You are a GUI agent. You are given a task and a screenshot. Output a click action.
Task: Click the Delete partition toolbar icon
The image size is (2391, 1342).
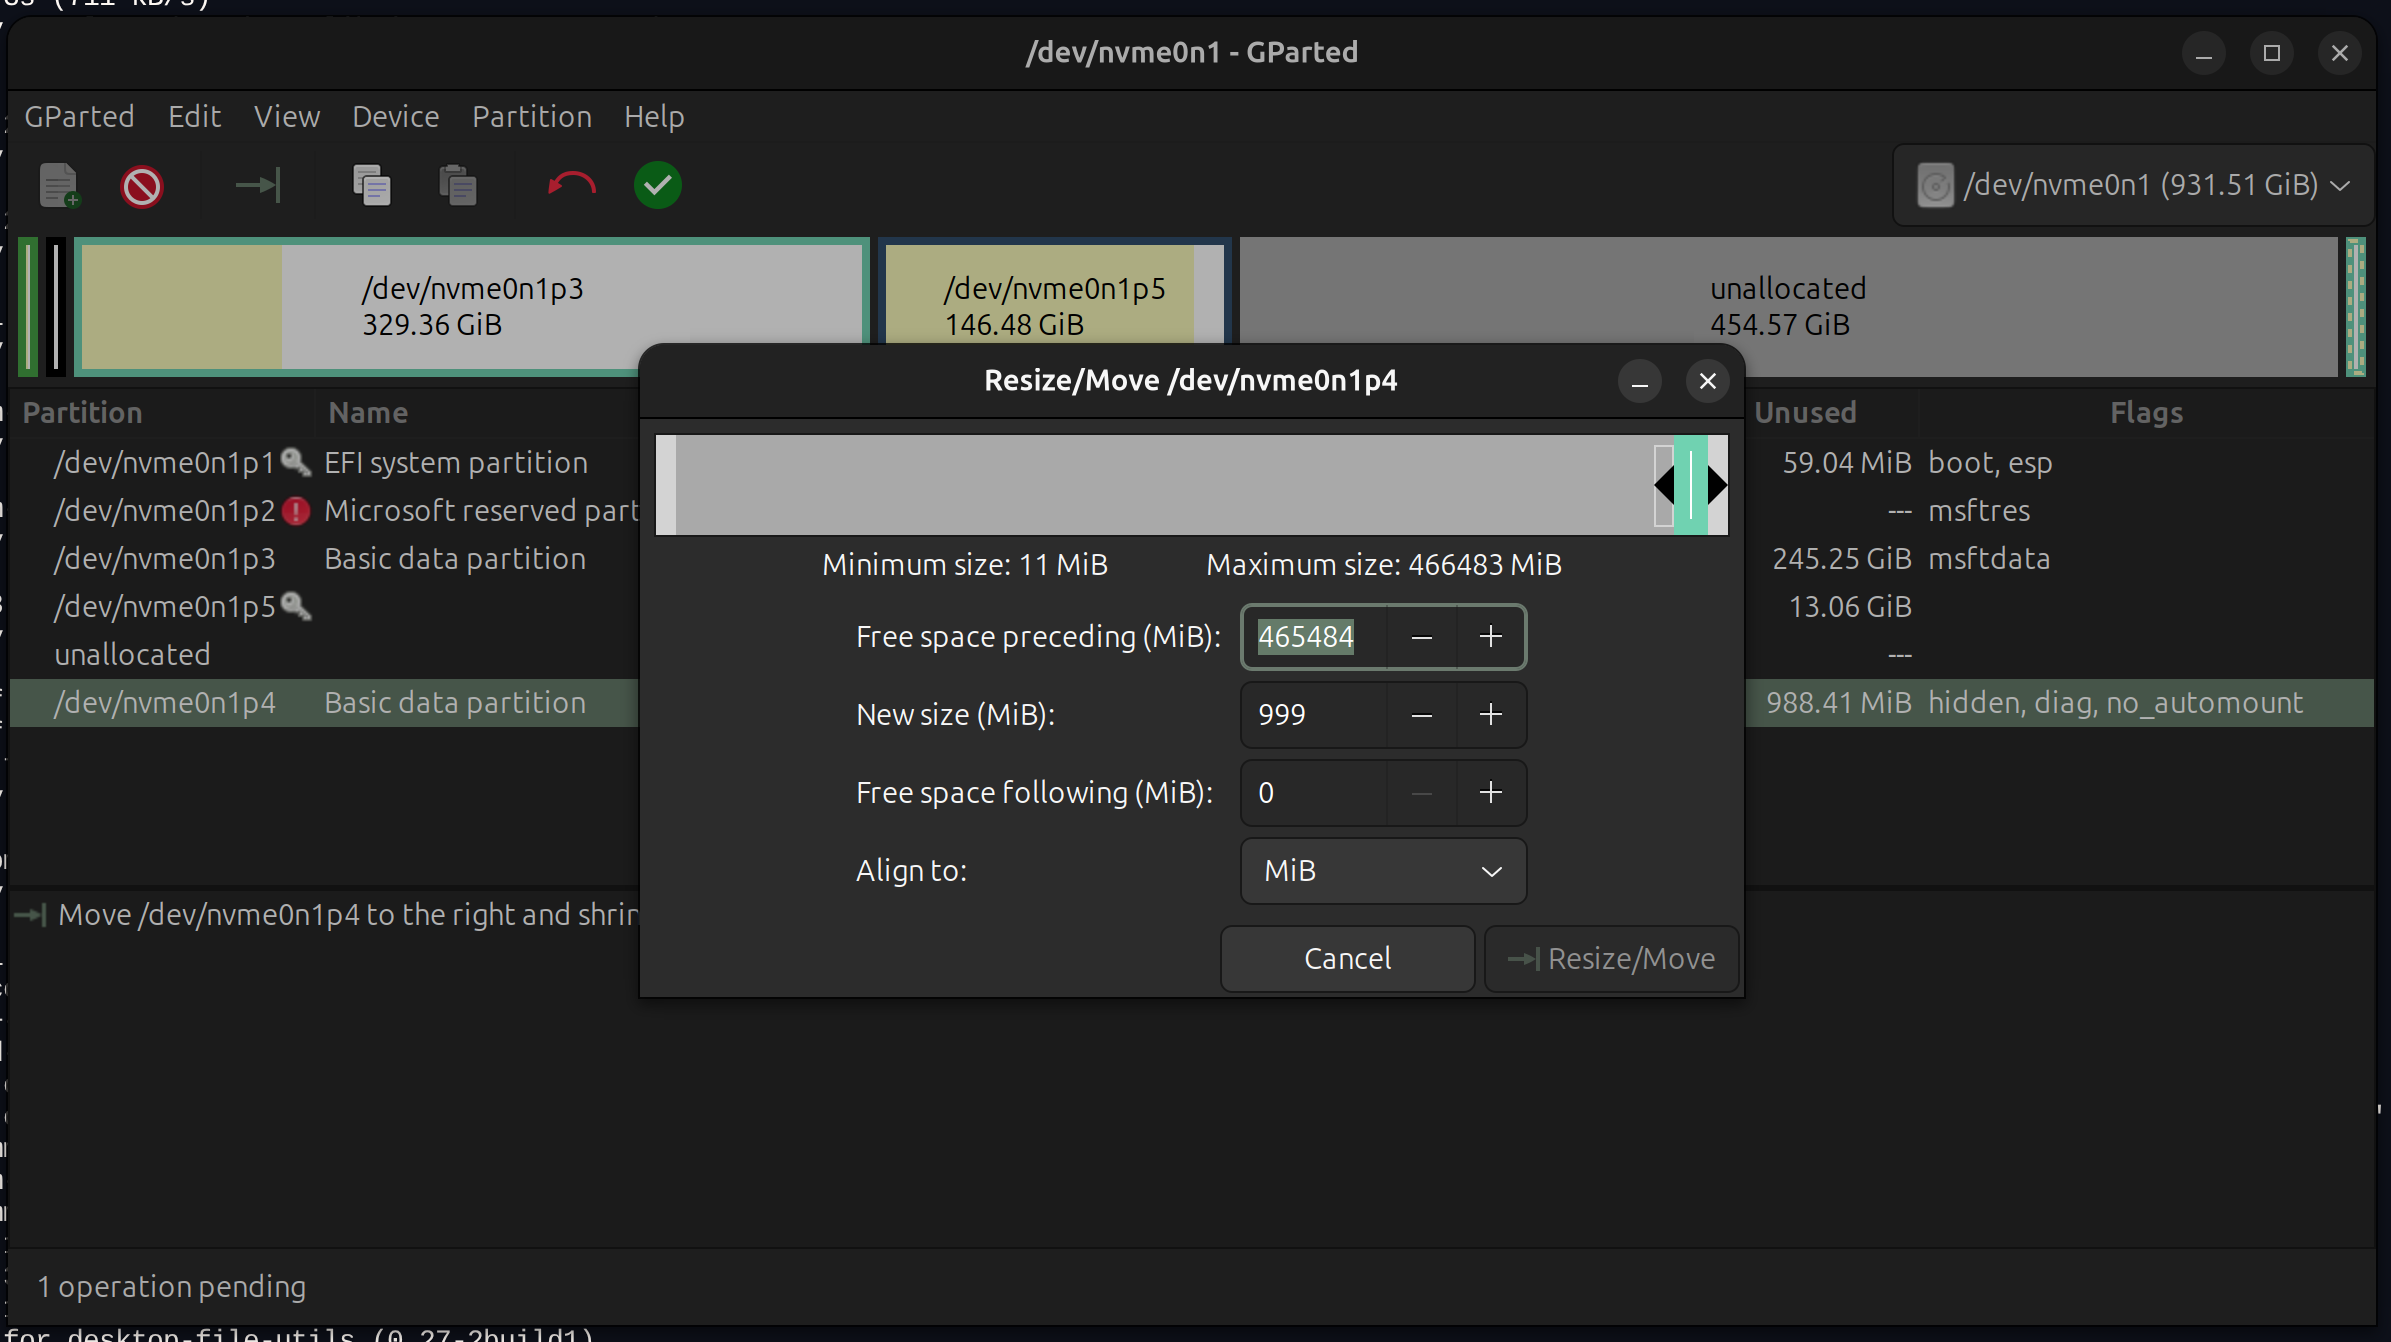[x=142, y=186]
